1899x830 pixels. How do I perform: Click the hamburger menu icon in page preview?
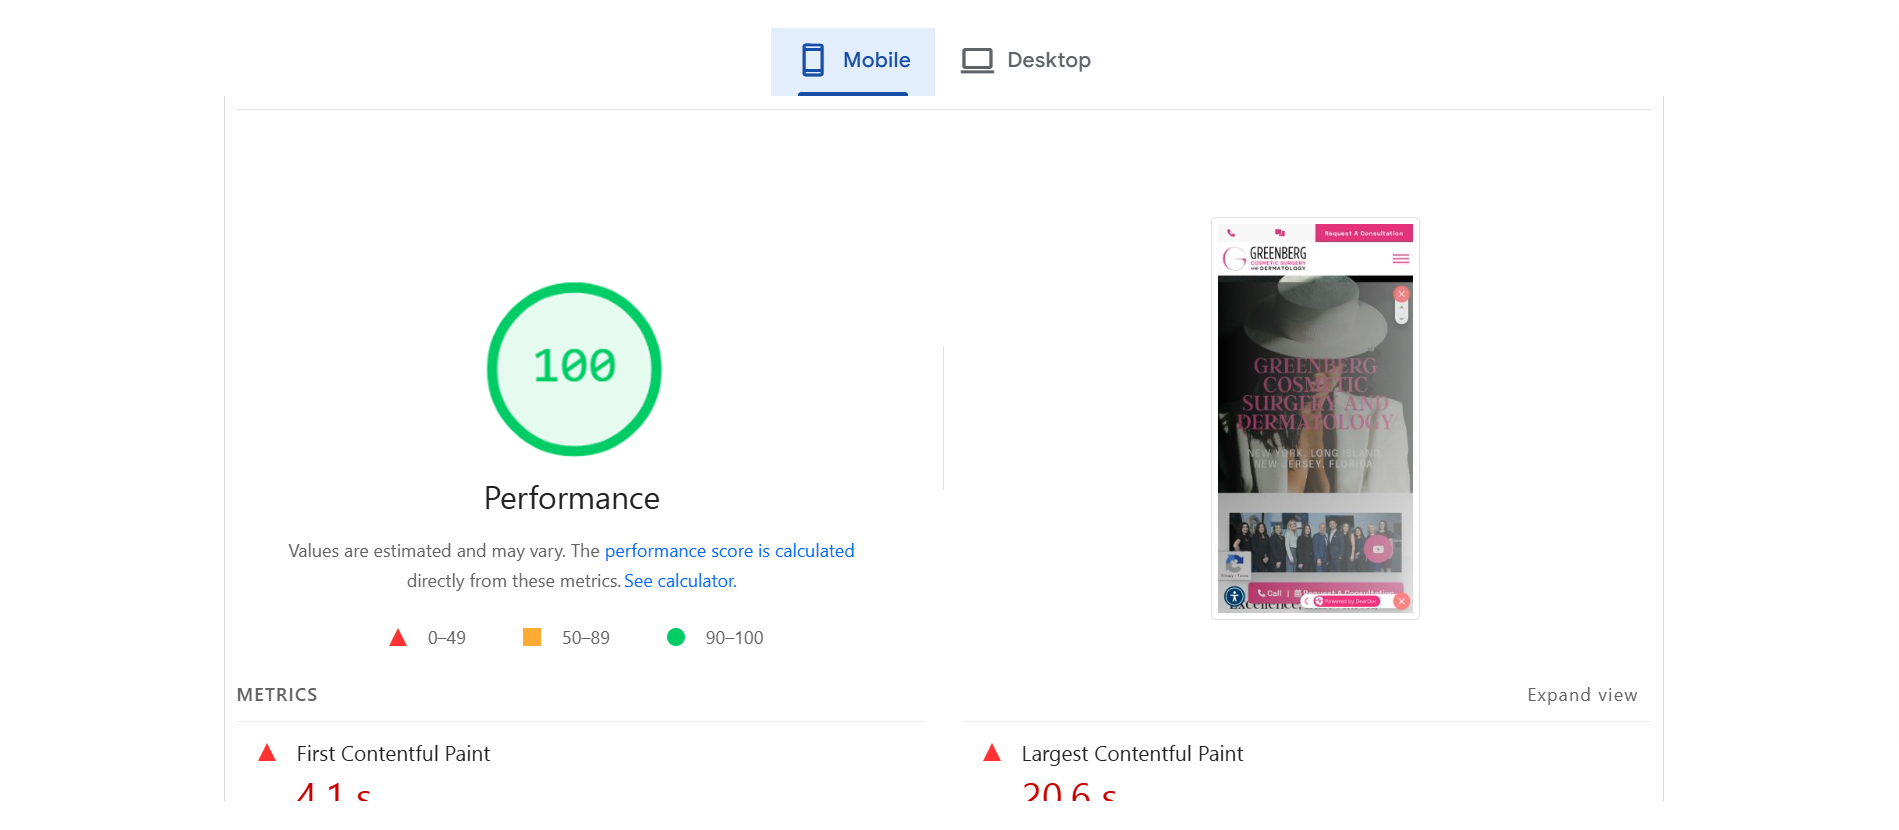point(1400,259)
